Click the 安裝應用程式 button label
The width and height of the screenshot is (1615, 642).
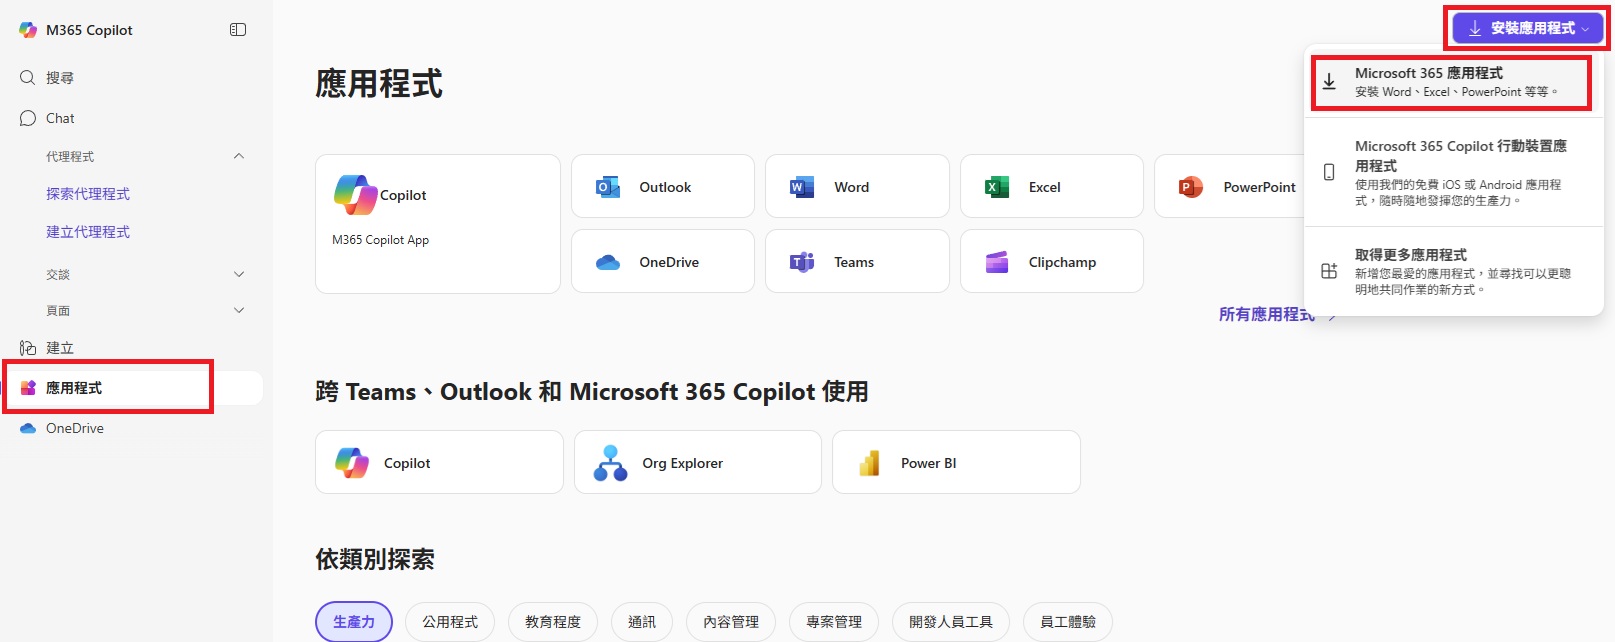1532,28
